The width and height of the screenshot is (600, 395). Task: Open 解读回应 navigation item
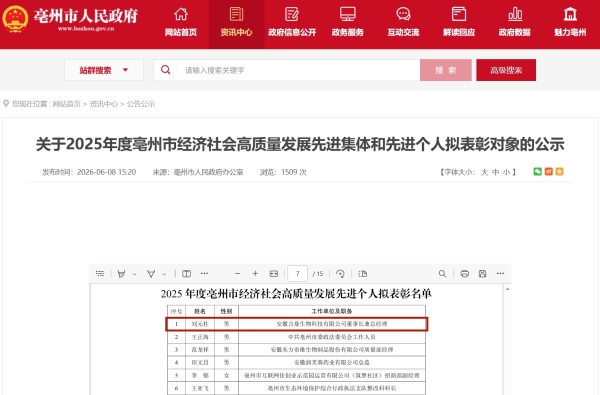[x=459, y=23]
